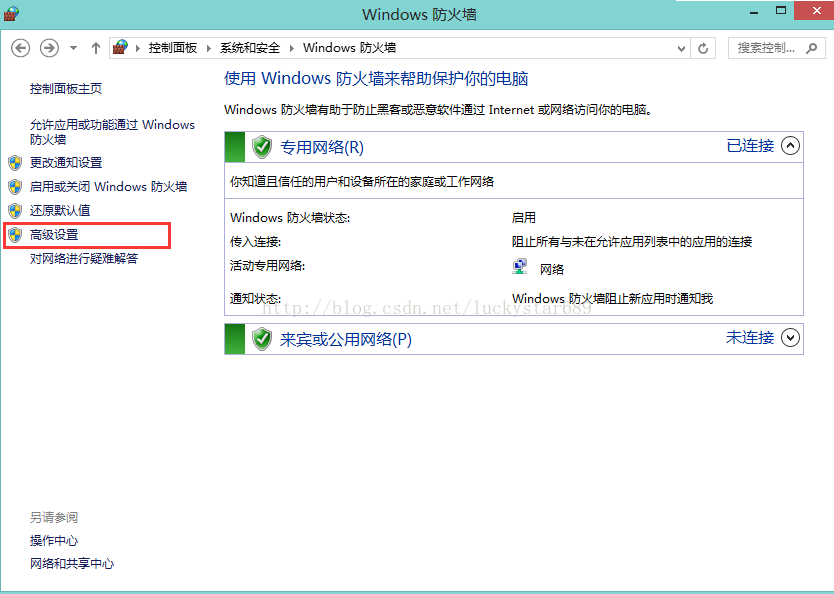Select 系统和安全 breadcrumb in address bar
834x594 pixels.
point(250,48)
